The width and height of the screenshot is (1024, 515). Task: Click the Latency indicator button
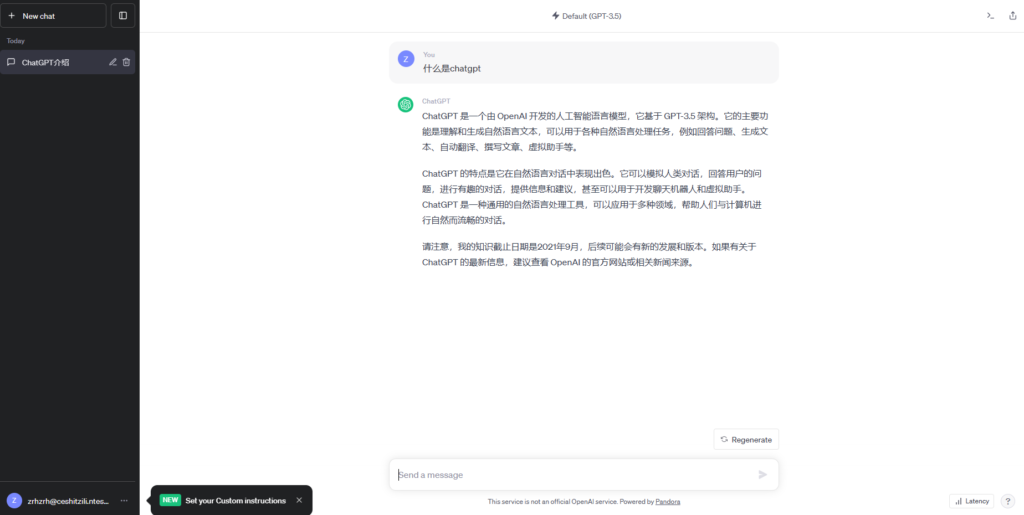(971, 501)
